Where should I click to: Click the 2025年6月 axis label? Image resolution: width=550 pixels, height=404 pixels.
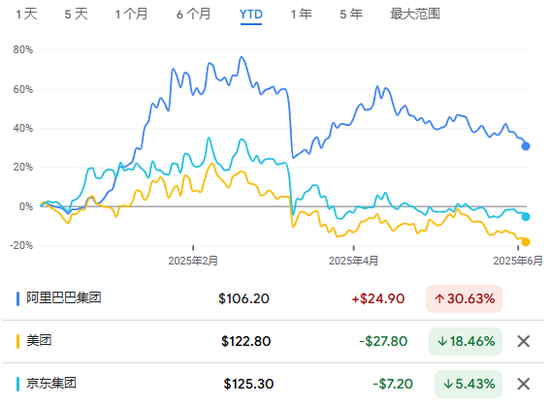518,261
